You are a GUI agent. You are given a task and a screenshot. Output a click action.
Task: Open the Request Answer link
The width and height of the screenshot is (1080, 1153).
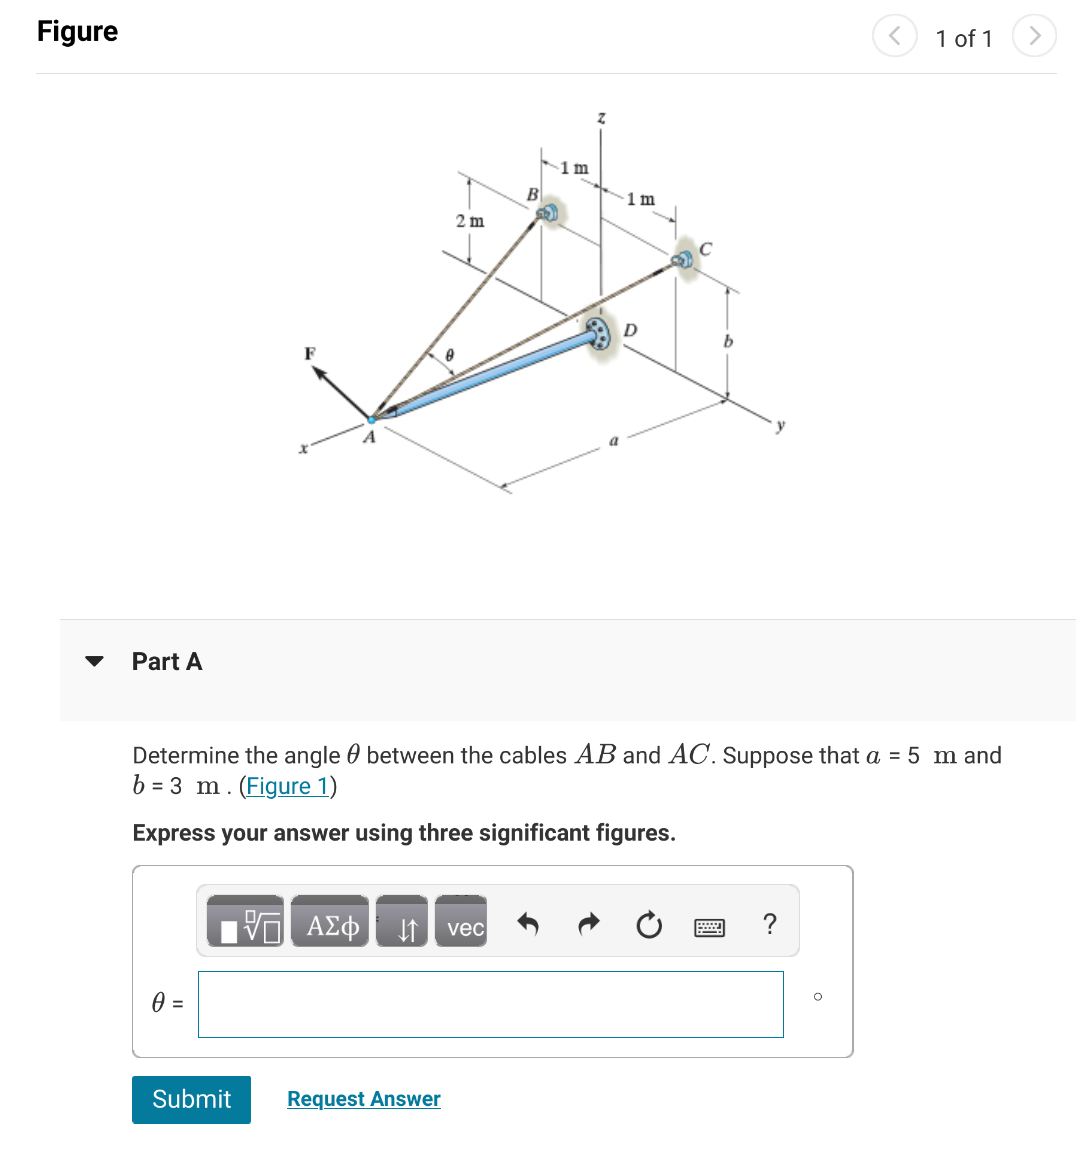(363, 1099)
